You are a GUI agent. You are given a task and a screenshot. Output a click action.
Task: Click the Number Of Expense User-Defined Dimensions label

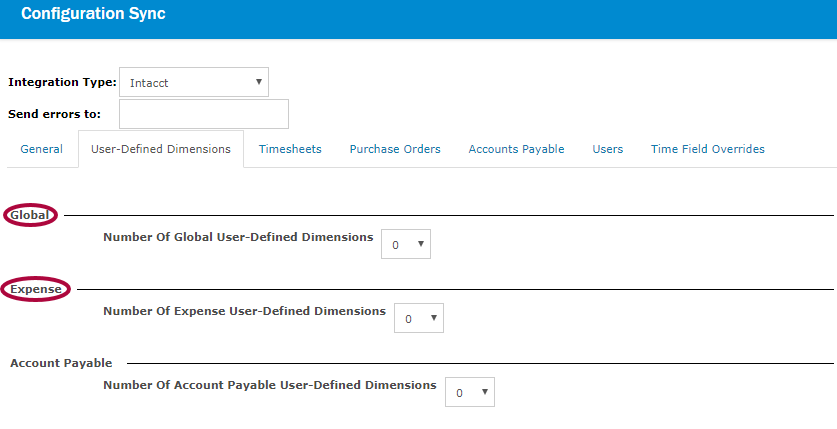244,311
